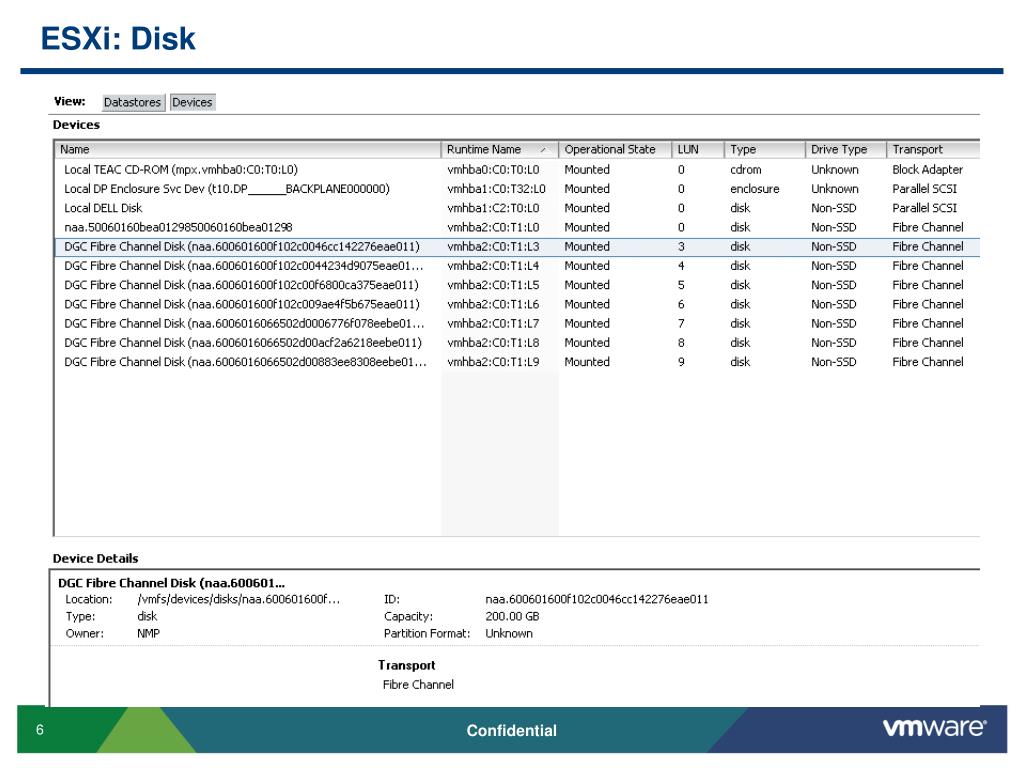Click Mounted state in vmhba2:C0:T1:L9 row
Screen dimensions: 1024x768
[586, 362]
